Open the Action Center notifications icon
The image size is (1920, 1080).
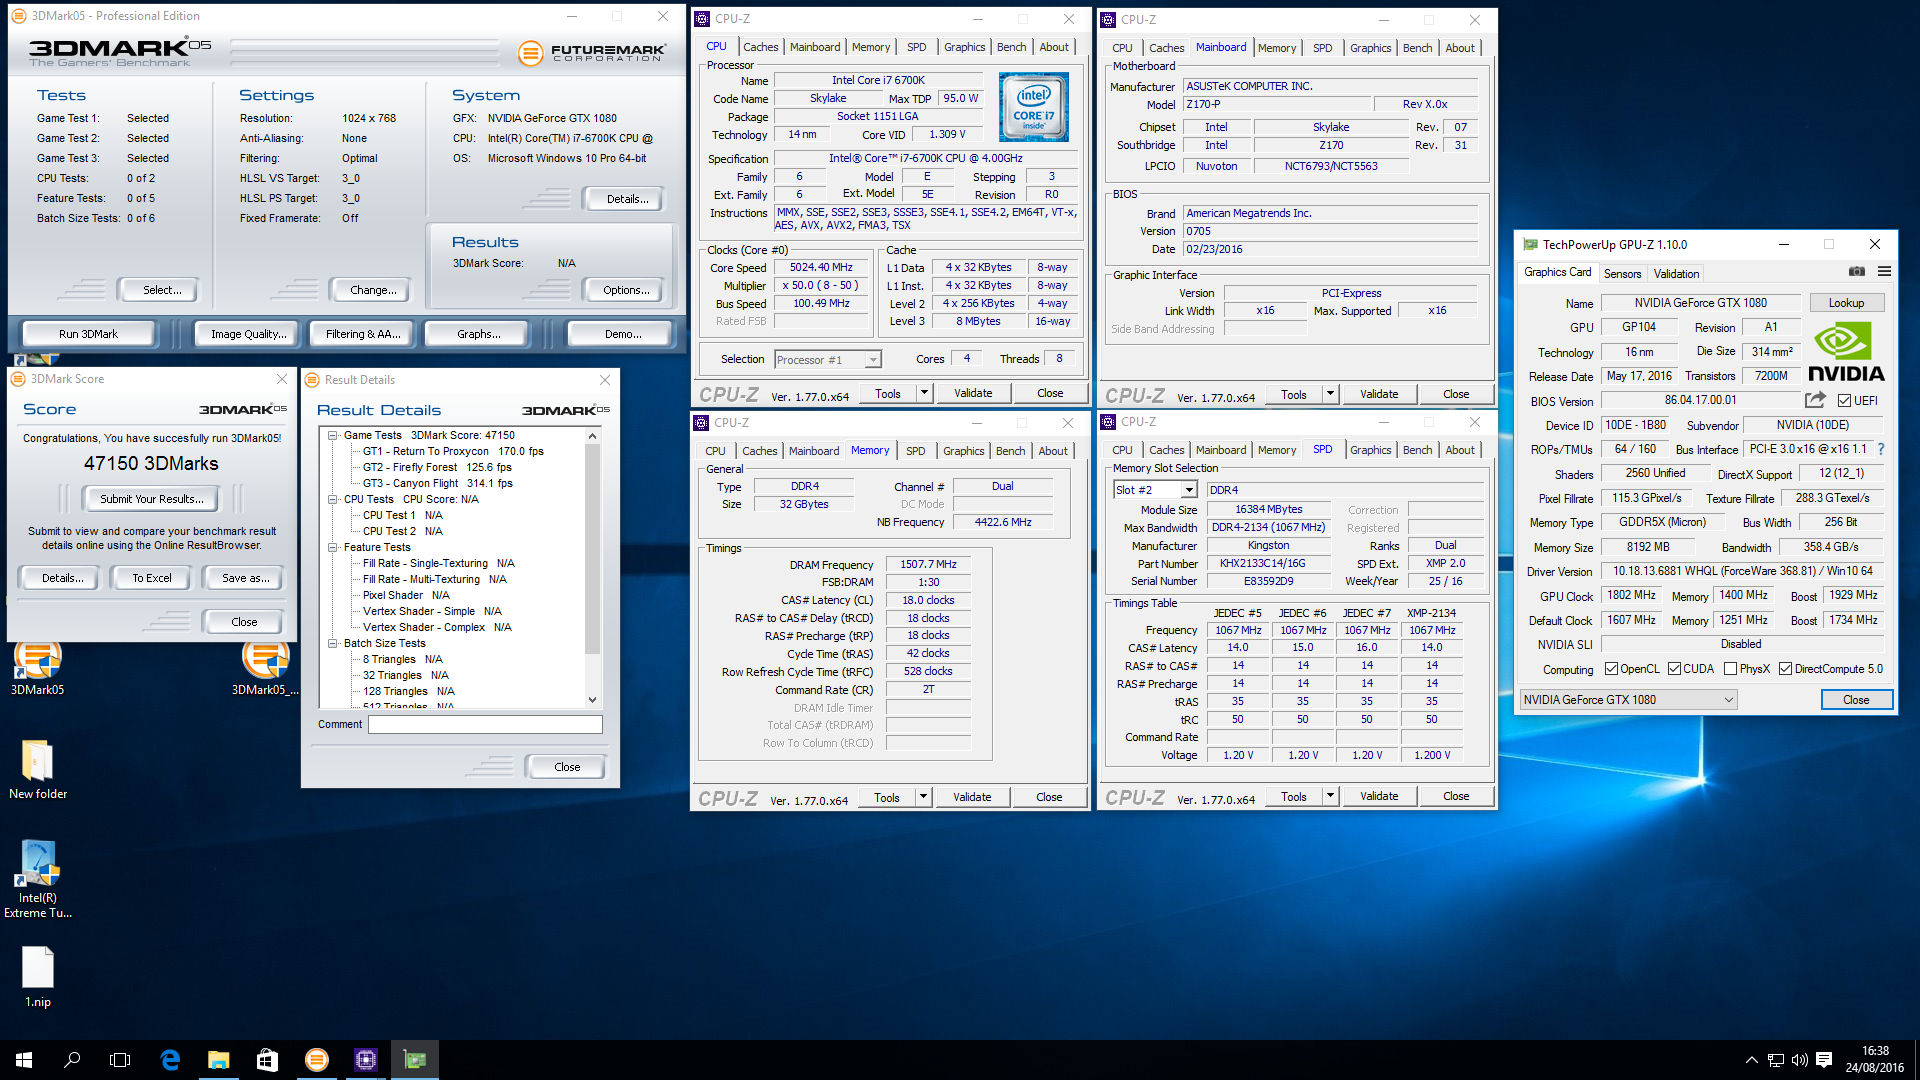point(1824,1060)
